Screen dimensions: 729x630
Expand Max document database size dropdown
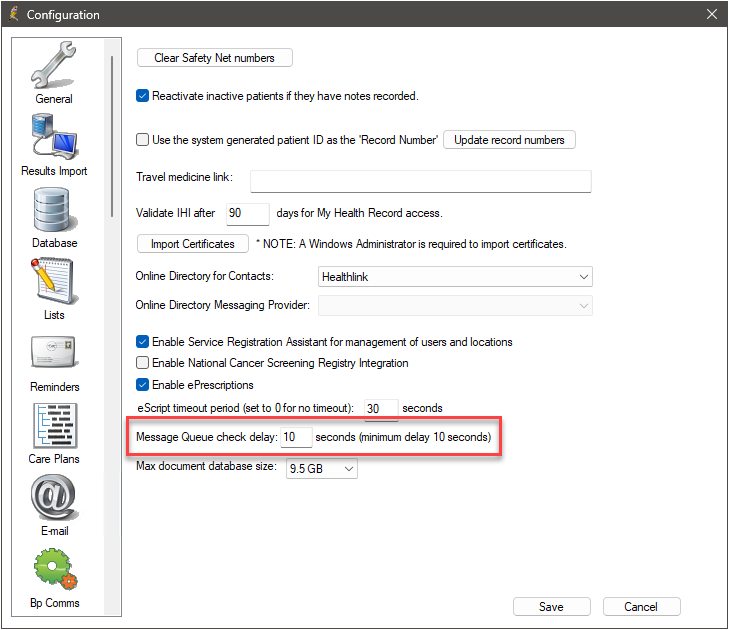pos(322,469)
